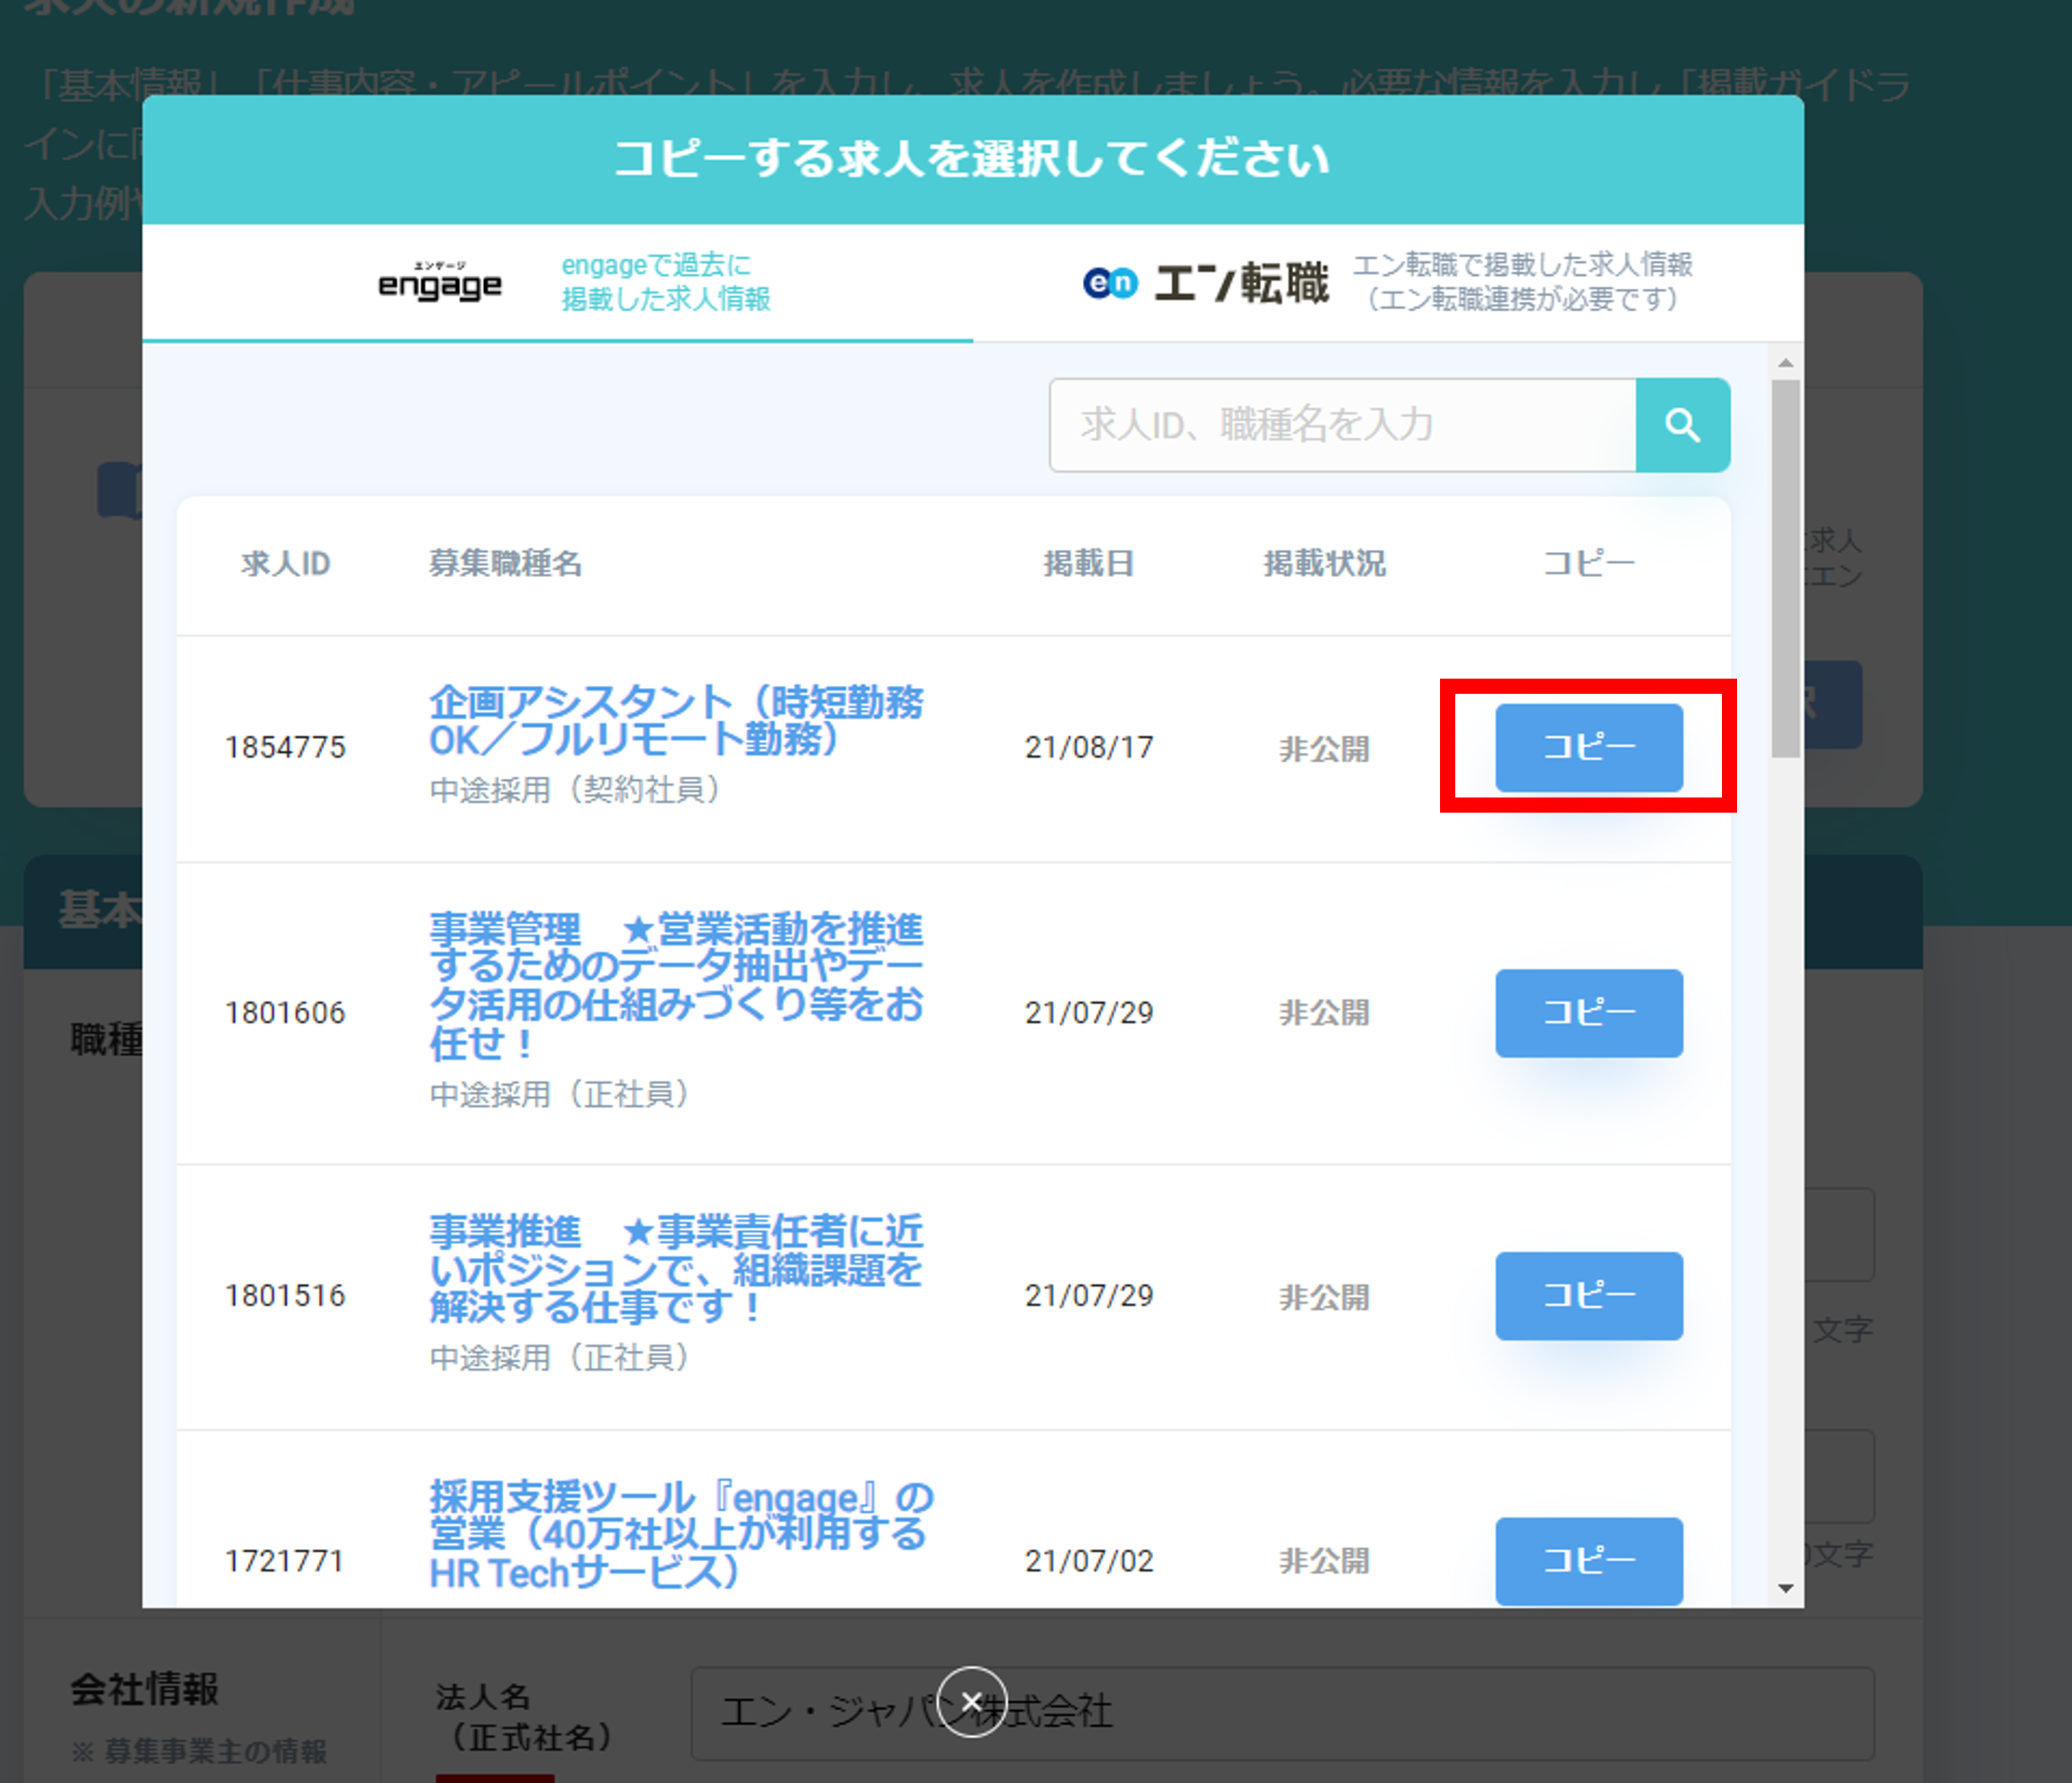This screenshot has width=2072, height=1783.
Task: Open the 採用支援ツール『engage』の営業 job link
Action: click(x=680, y=1534)
